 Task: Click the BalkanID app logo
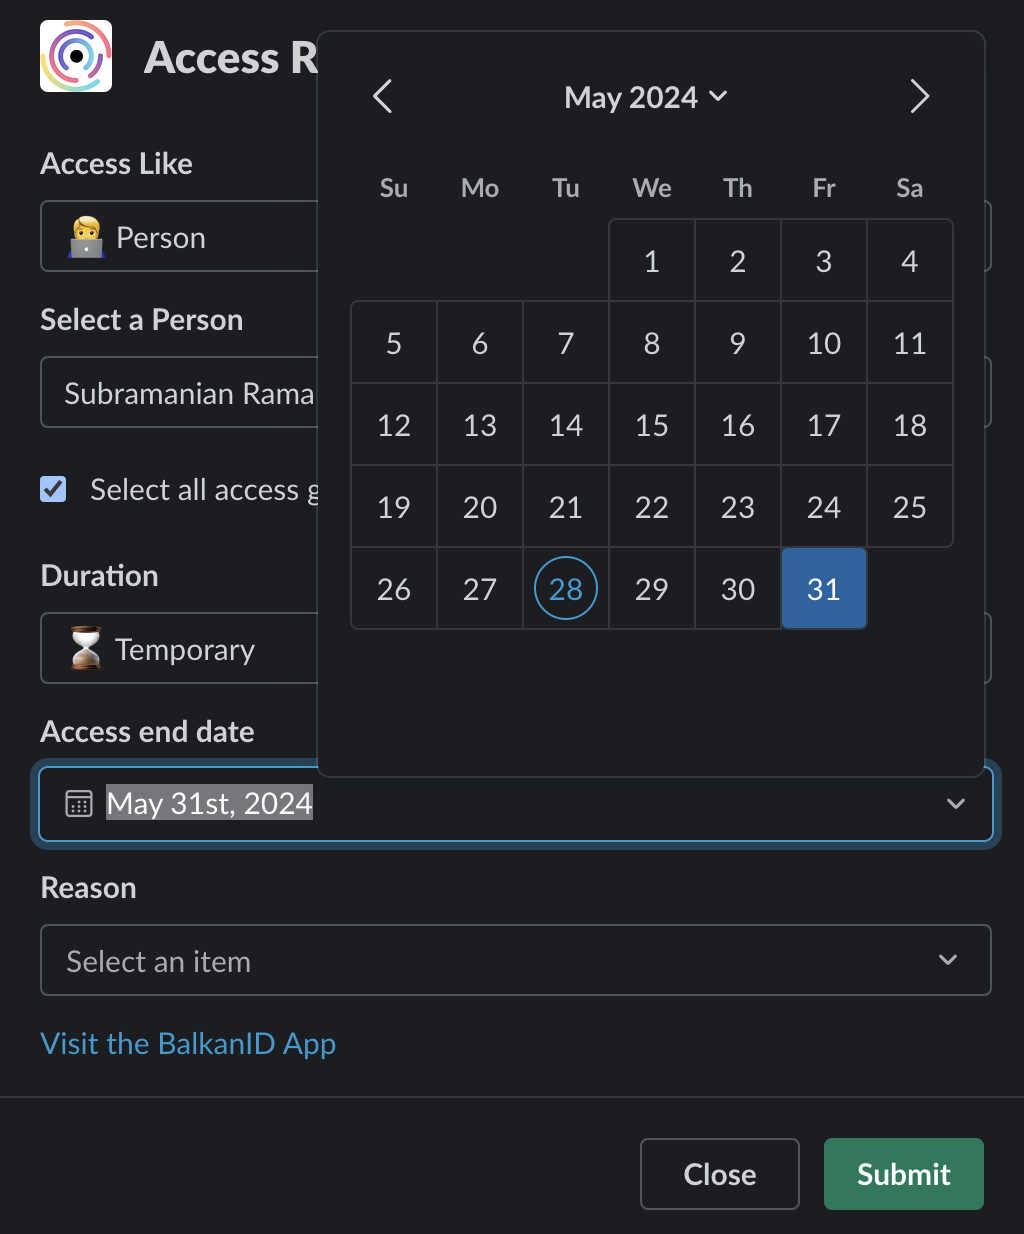coord(76,56)
